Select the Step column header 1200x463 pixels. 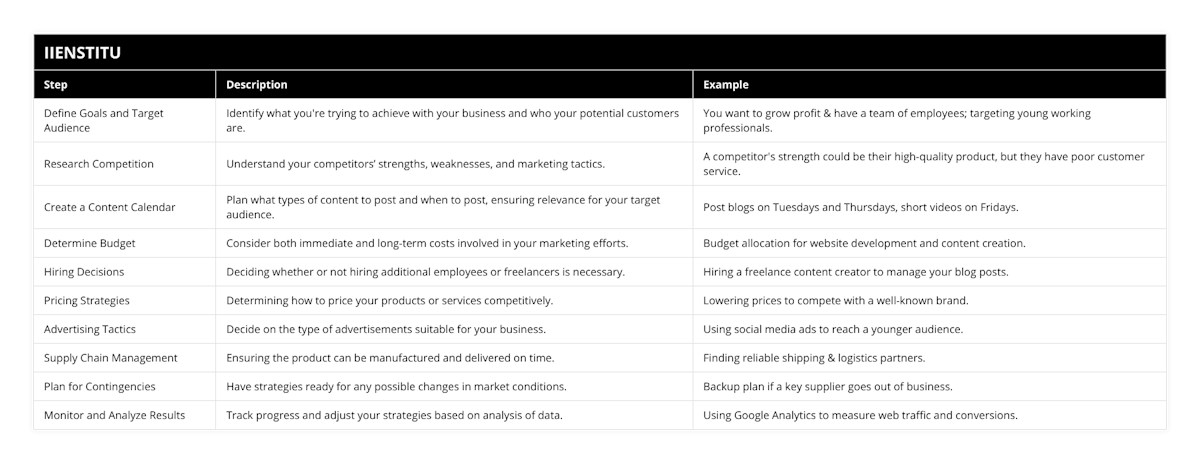pos(56,85)
